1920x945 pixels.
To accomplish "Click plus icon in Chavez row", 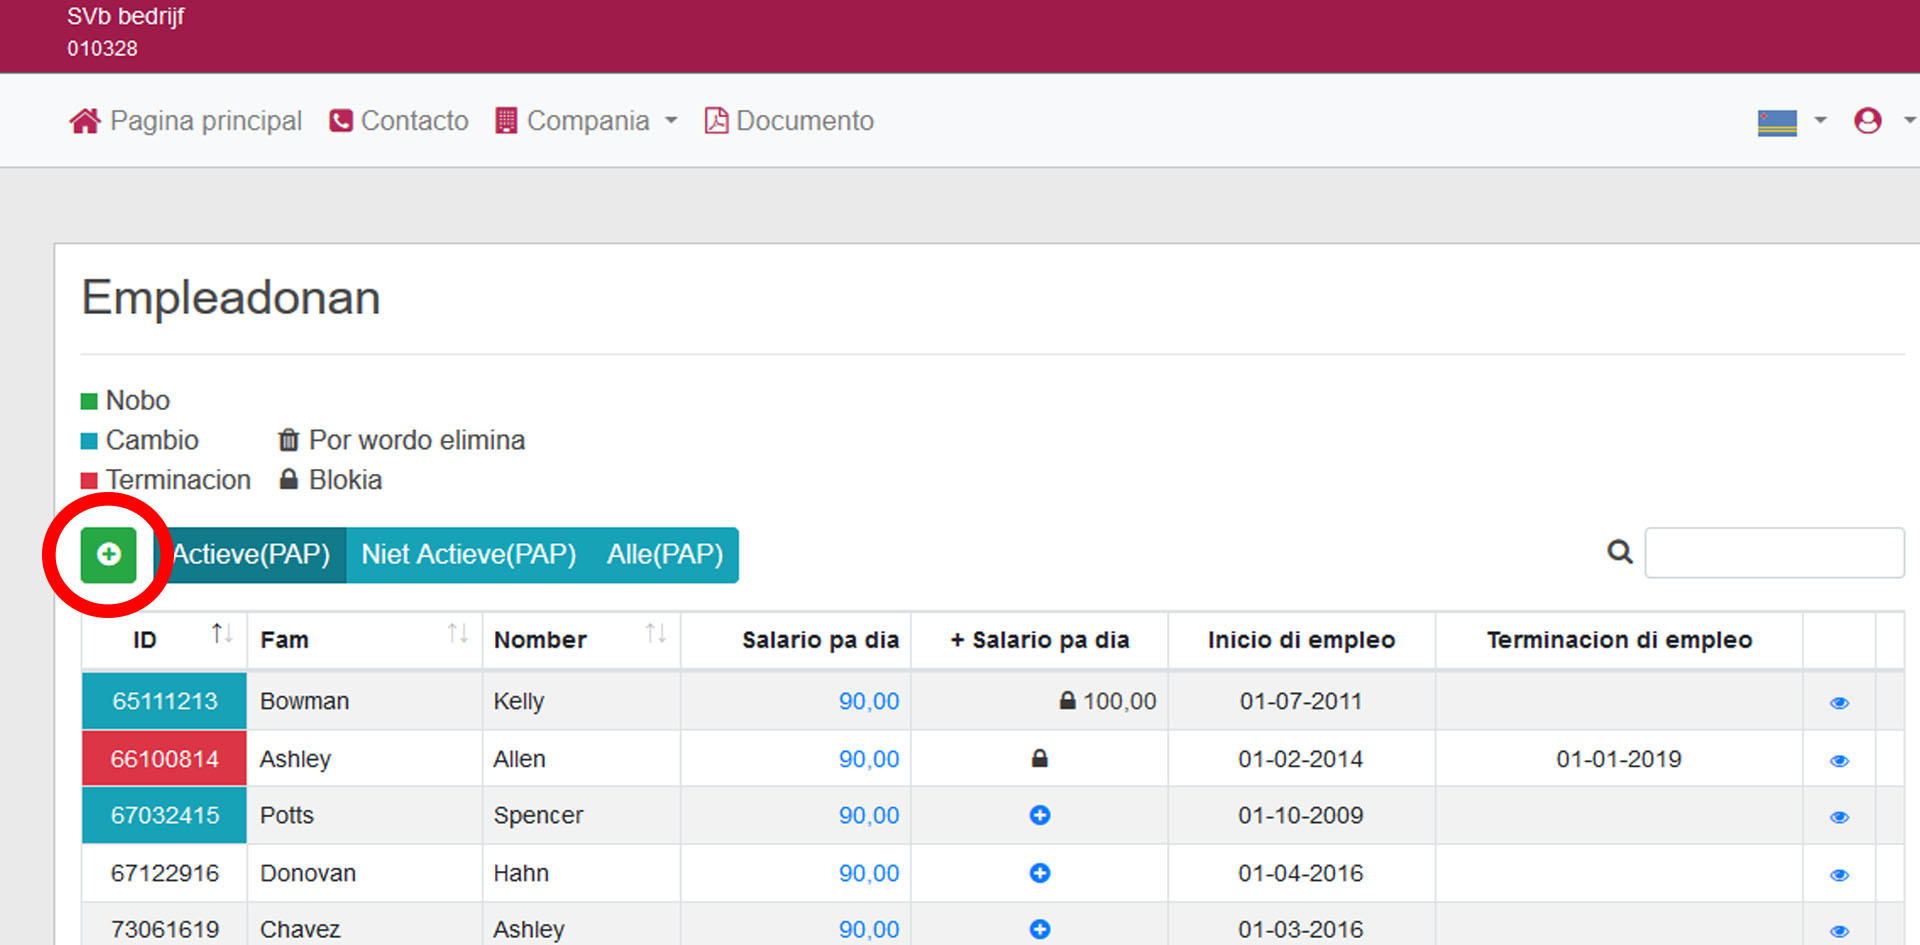I will click(x=1039, y=929).
